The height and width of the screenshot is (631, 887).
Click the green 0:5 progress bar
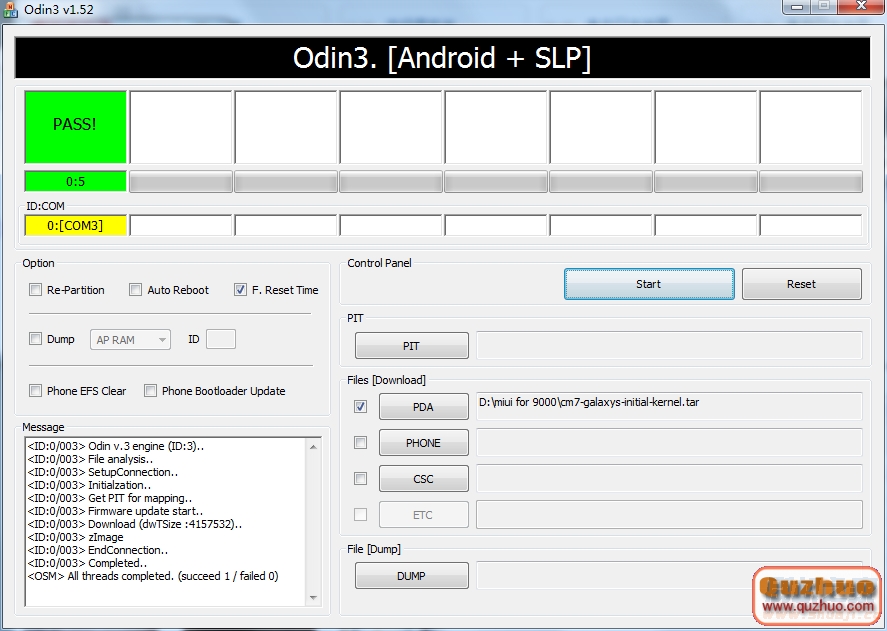75,182
